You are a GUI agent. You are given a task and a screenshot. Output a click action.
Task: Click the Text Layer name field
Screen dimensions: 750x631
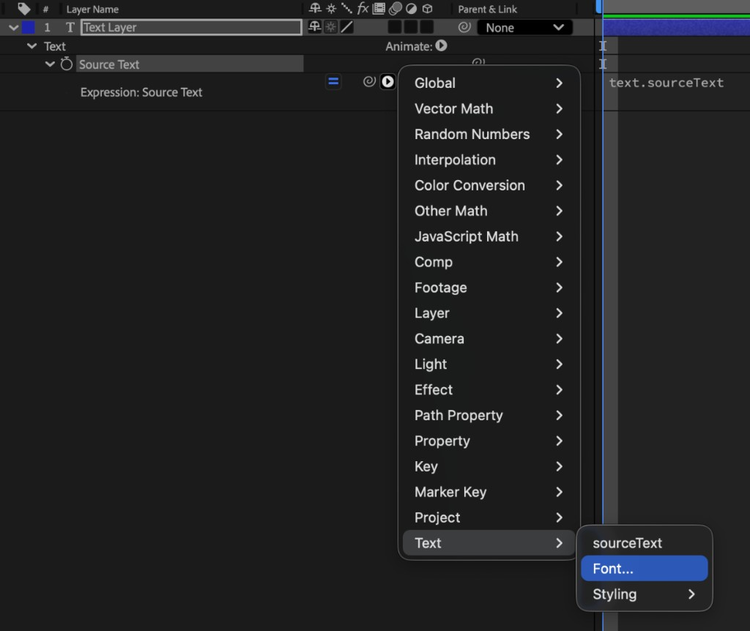(191, 27)
